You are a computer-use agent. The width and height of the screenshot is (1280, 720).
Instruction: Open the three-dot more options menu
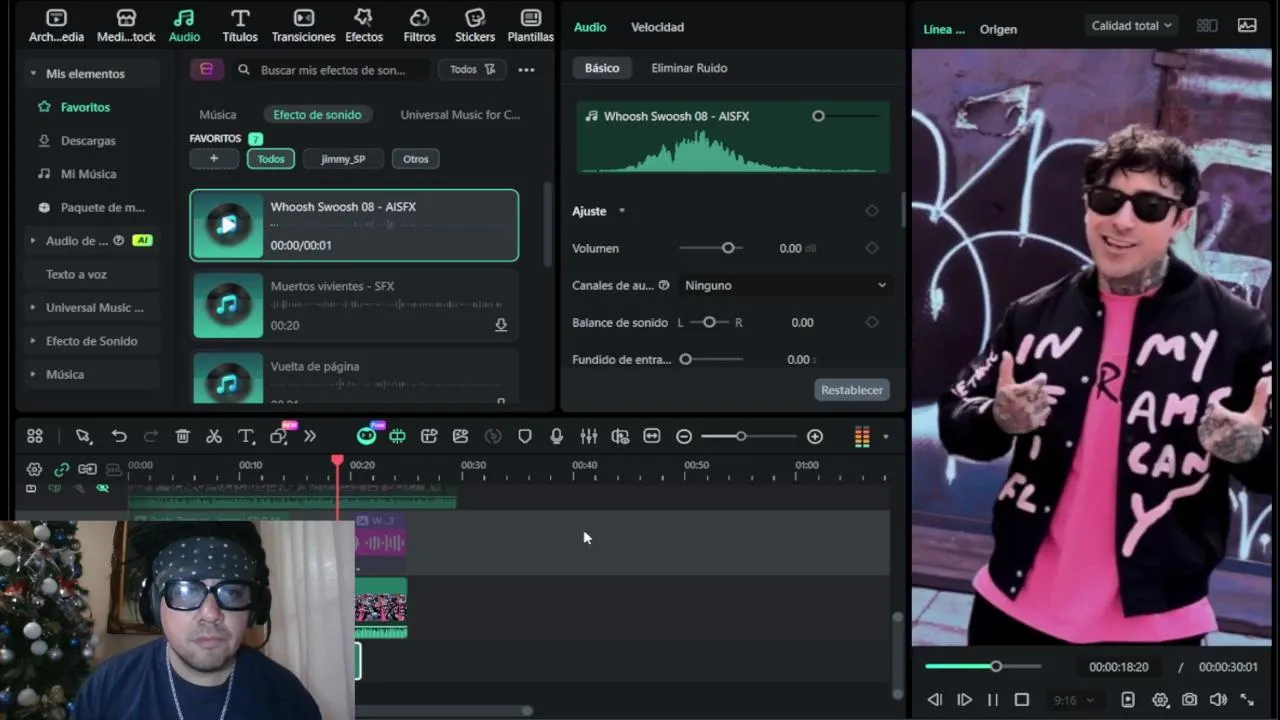(x=526, y=70)
